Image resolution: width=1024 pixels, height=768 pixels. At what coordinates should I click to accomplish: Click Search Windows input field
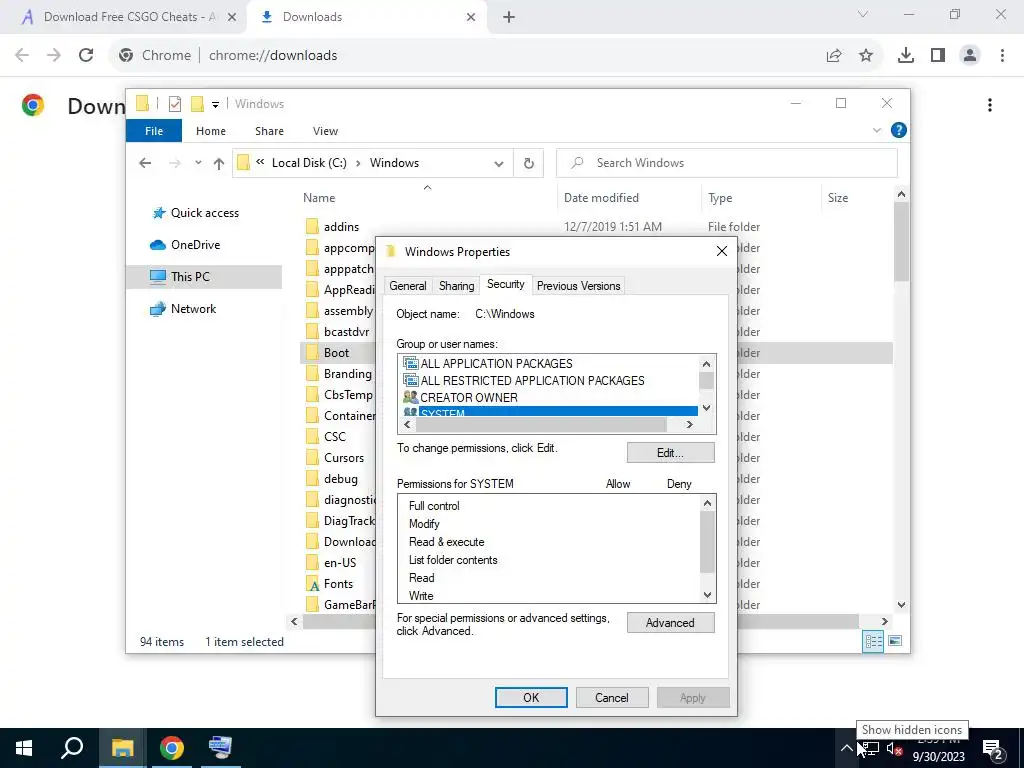coord(727,163)
